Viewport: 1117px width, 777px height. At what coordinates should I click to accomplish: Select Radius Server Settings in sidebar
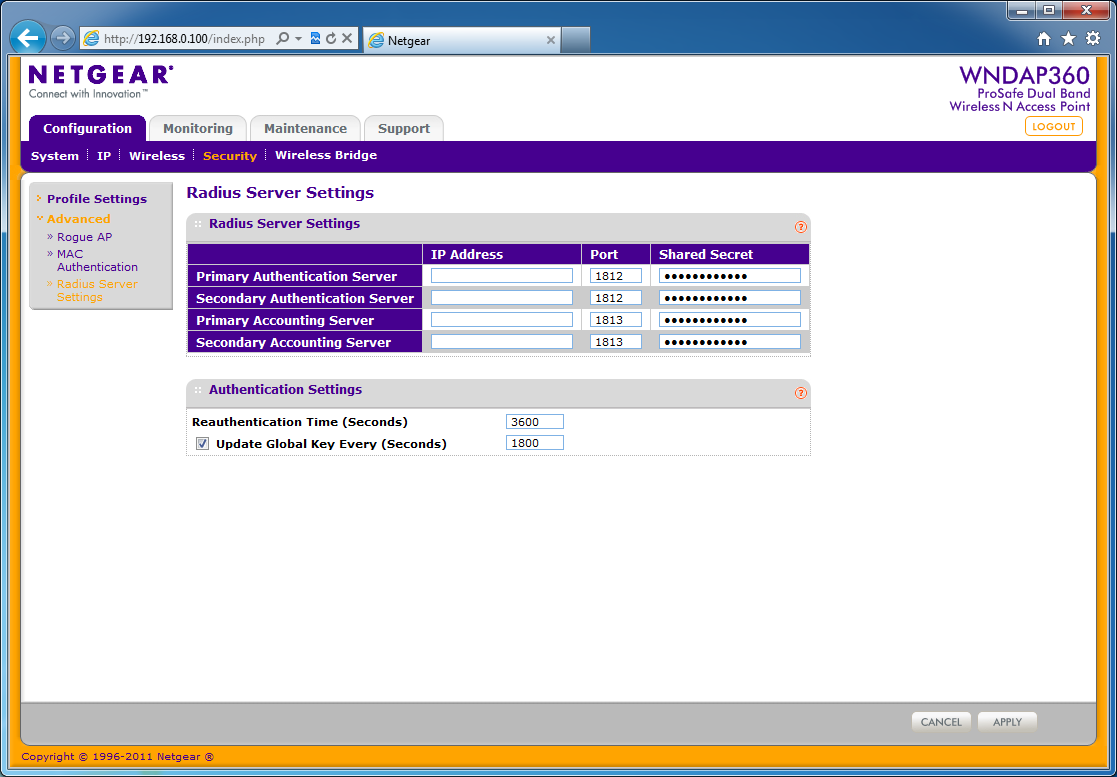[x=98, y=291]
